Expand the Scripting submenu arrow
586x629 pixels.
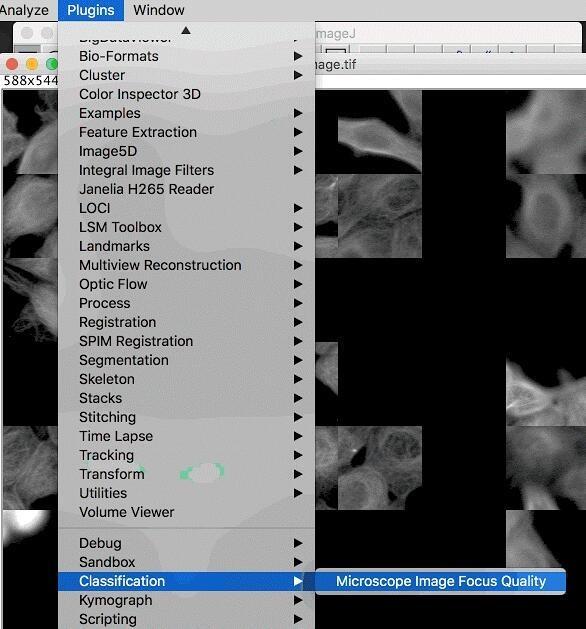(298, 619)
